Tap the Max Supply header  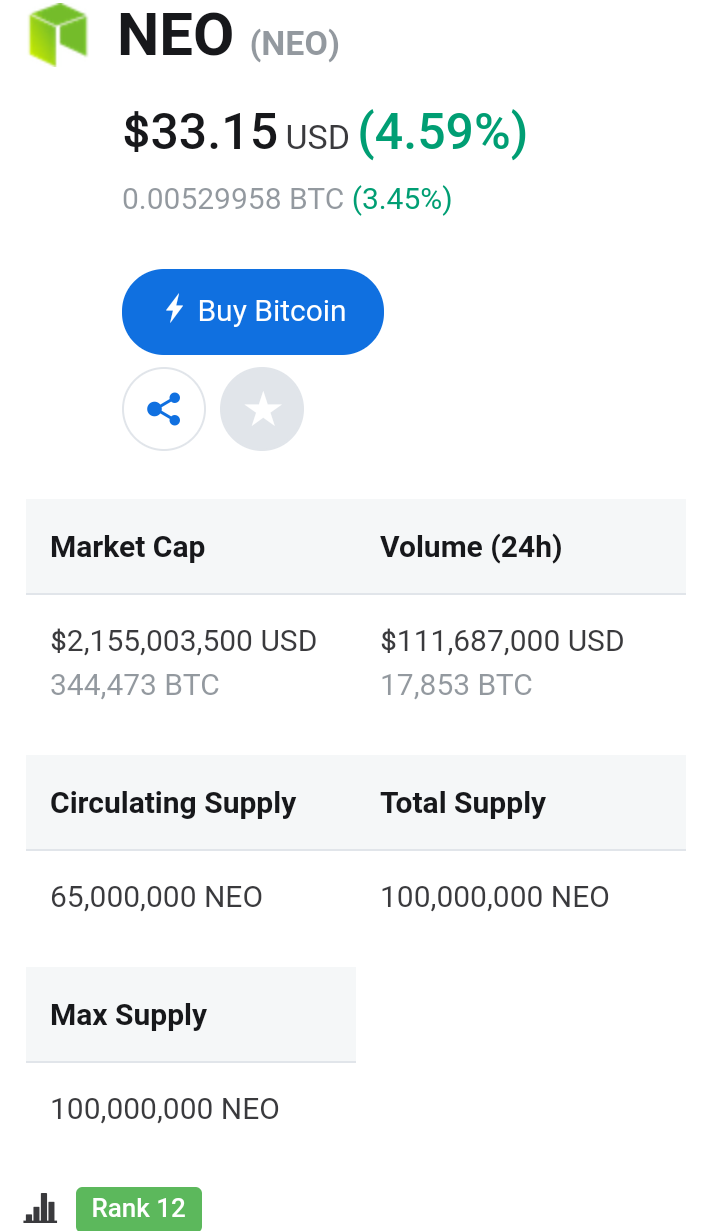[x=129, y=1015]
